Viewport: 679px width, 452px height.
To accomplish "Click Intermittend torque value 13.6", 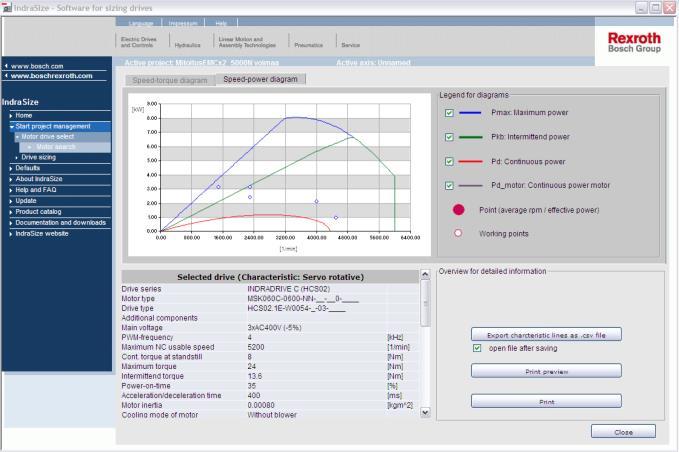I will click(255, 376).
